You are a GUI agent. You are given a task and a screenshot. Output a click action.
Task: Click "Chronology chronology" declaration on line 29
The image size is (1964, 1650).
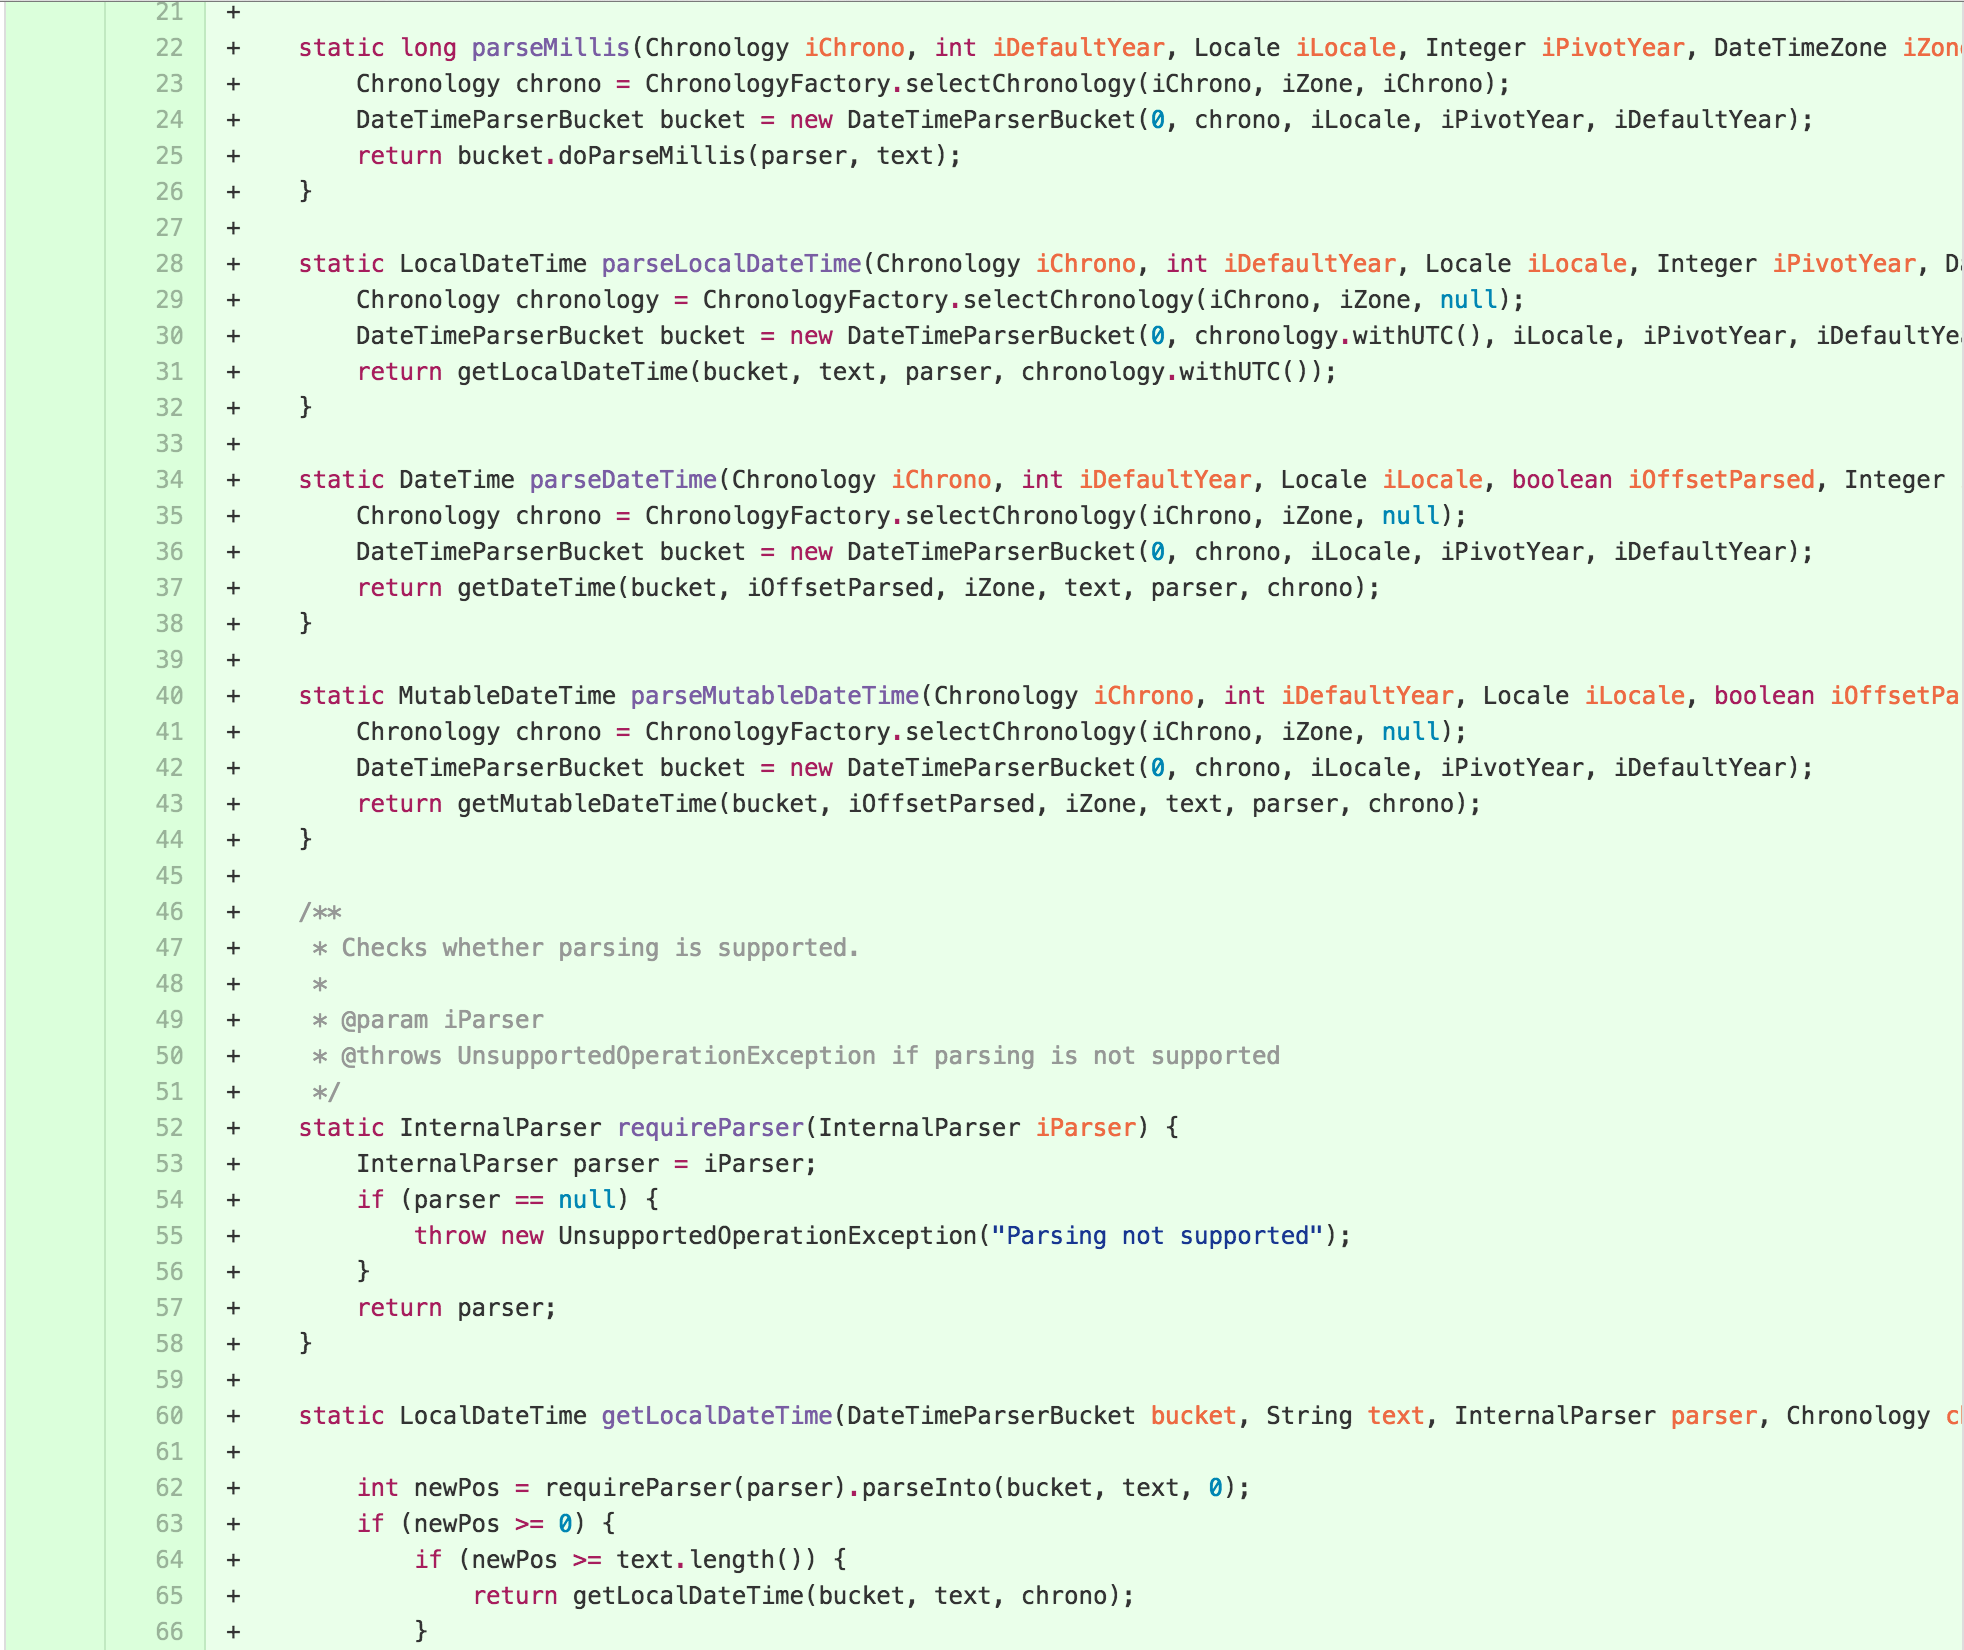pos(508,300)
